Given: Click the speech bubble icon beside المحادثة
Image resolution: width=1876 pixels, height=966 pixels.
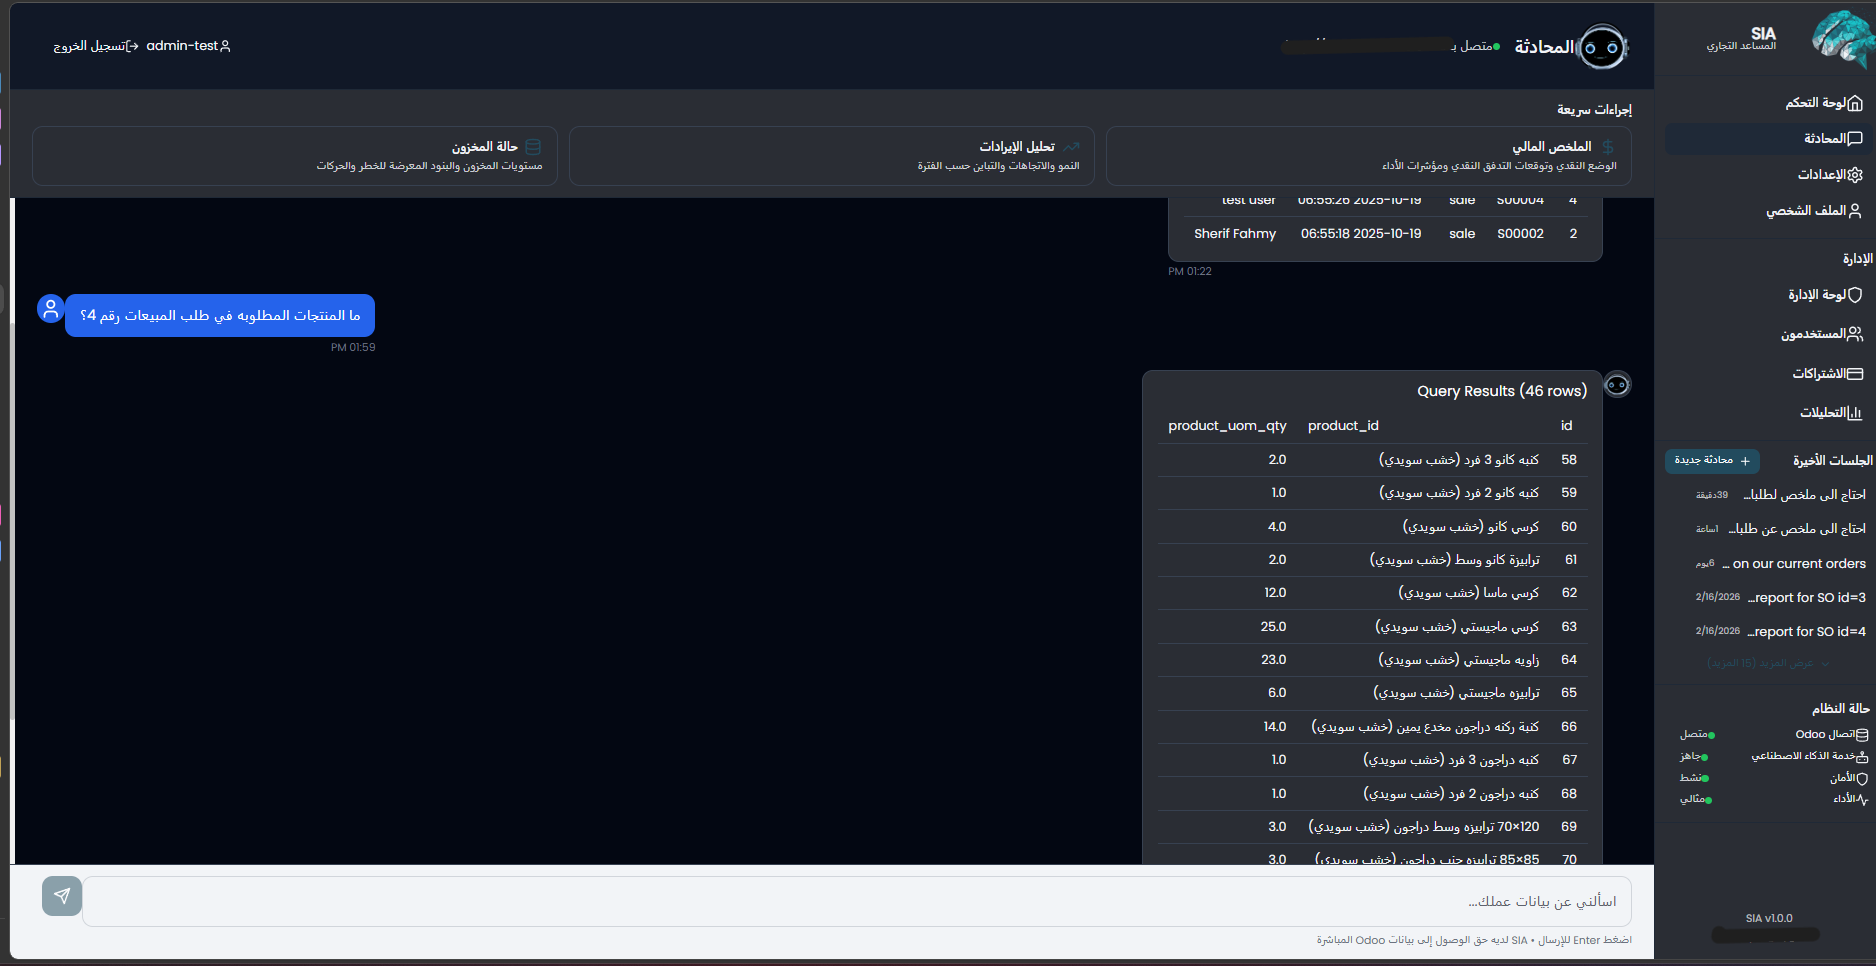Looking at the screenshot, I should 1855,139.
